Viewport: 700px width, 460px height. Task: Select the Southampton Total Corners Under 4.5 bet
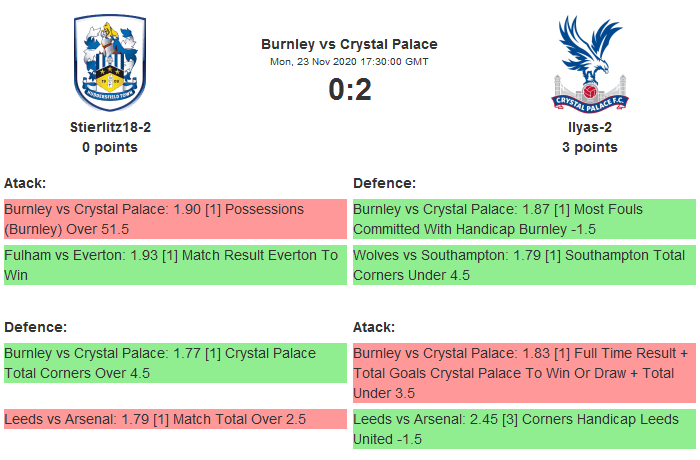(x=524, y=265)
